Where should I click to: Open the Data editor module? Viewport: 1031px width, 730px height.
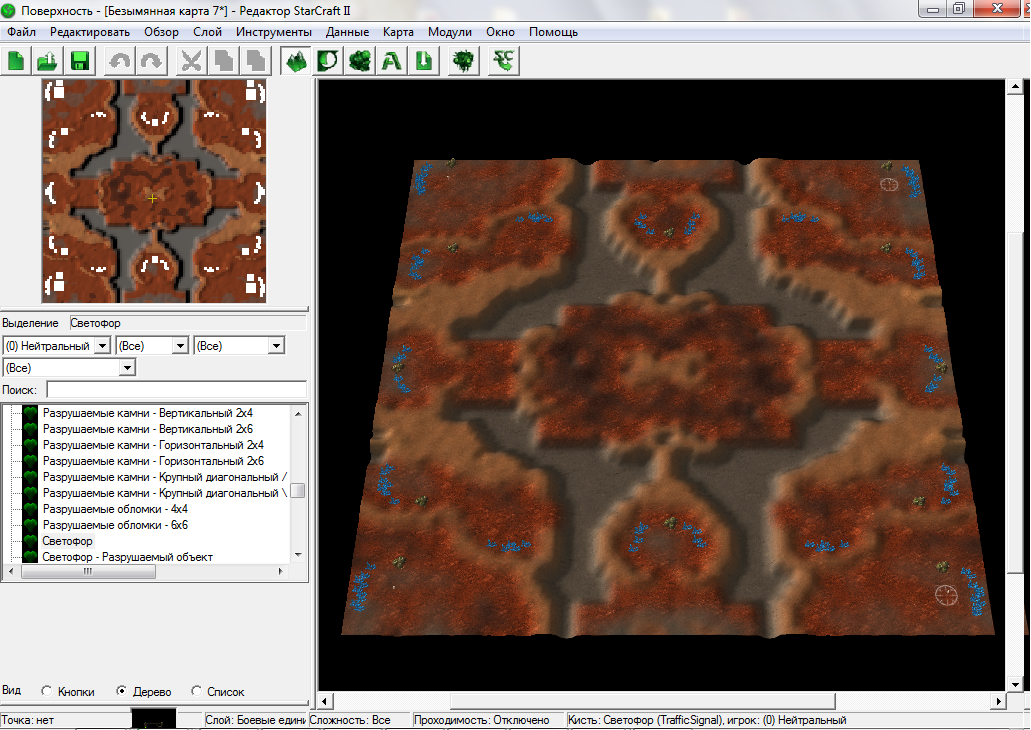point(359,61)
